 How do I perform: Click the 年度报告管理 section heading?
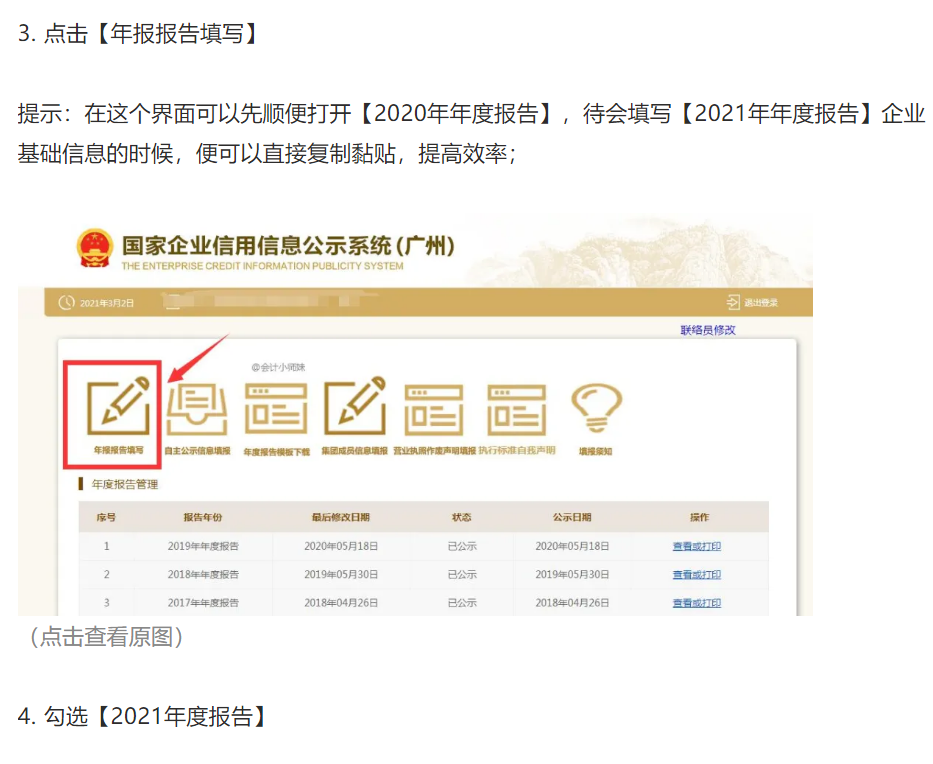(125, 484)
